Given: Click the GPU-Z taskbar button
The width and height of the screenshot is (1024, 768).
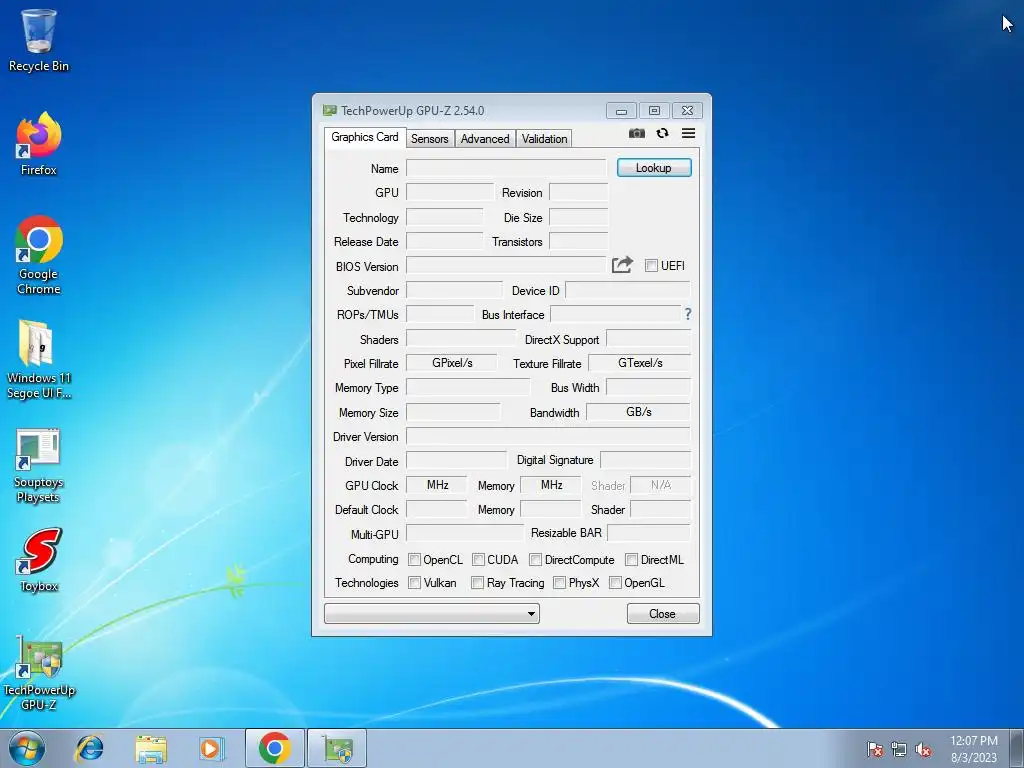Looking at the screenshot, I should point(337,748).
